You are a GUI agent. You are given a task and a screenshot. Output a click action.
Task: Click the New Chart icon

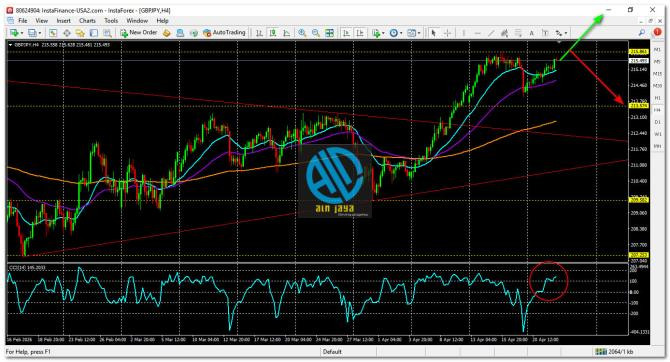pos(15,33)
